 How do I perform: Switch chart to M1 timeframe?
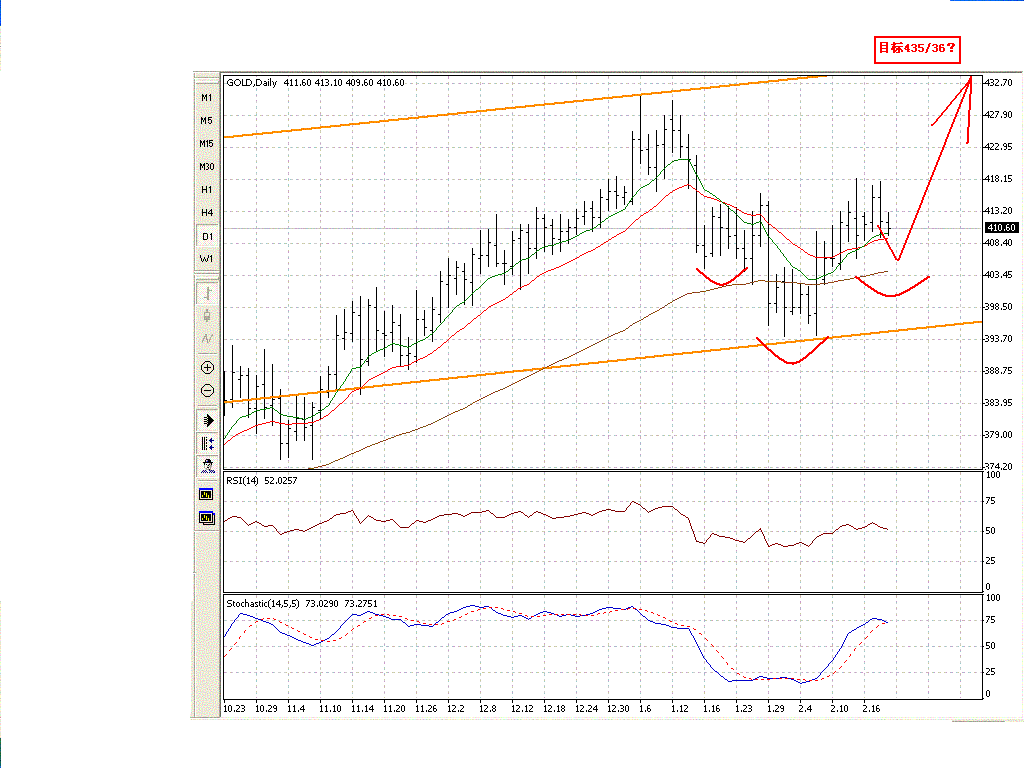207,98
